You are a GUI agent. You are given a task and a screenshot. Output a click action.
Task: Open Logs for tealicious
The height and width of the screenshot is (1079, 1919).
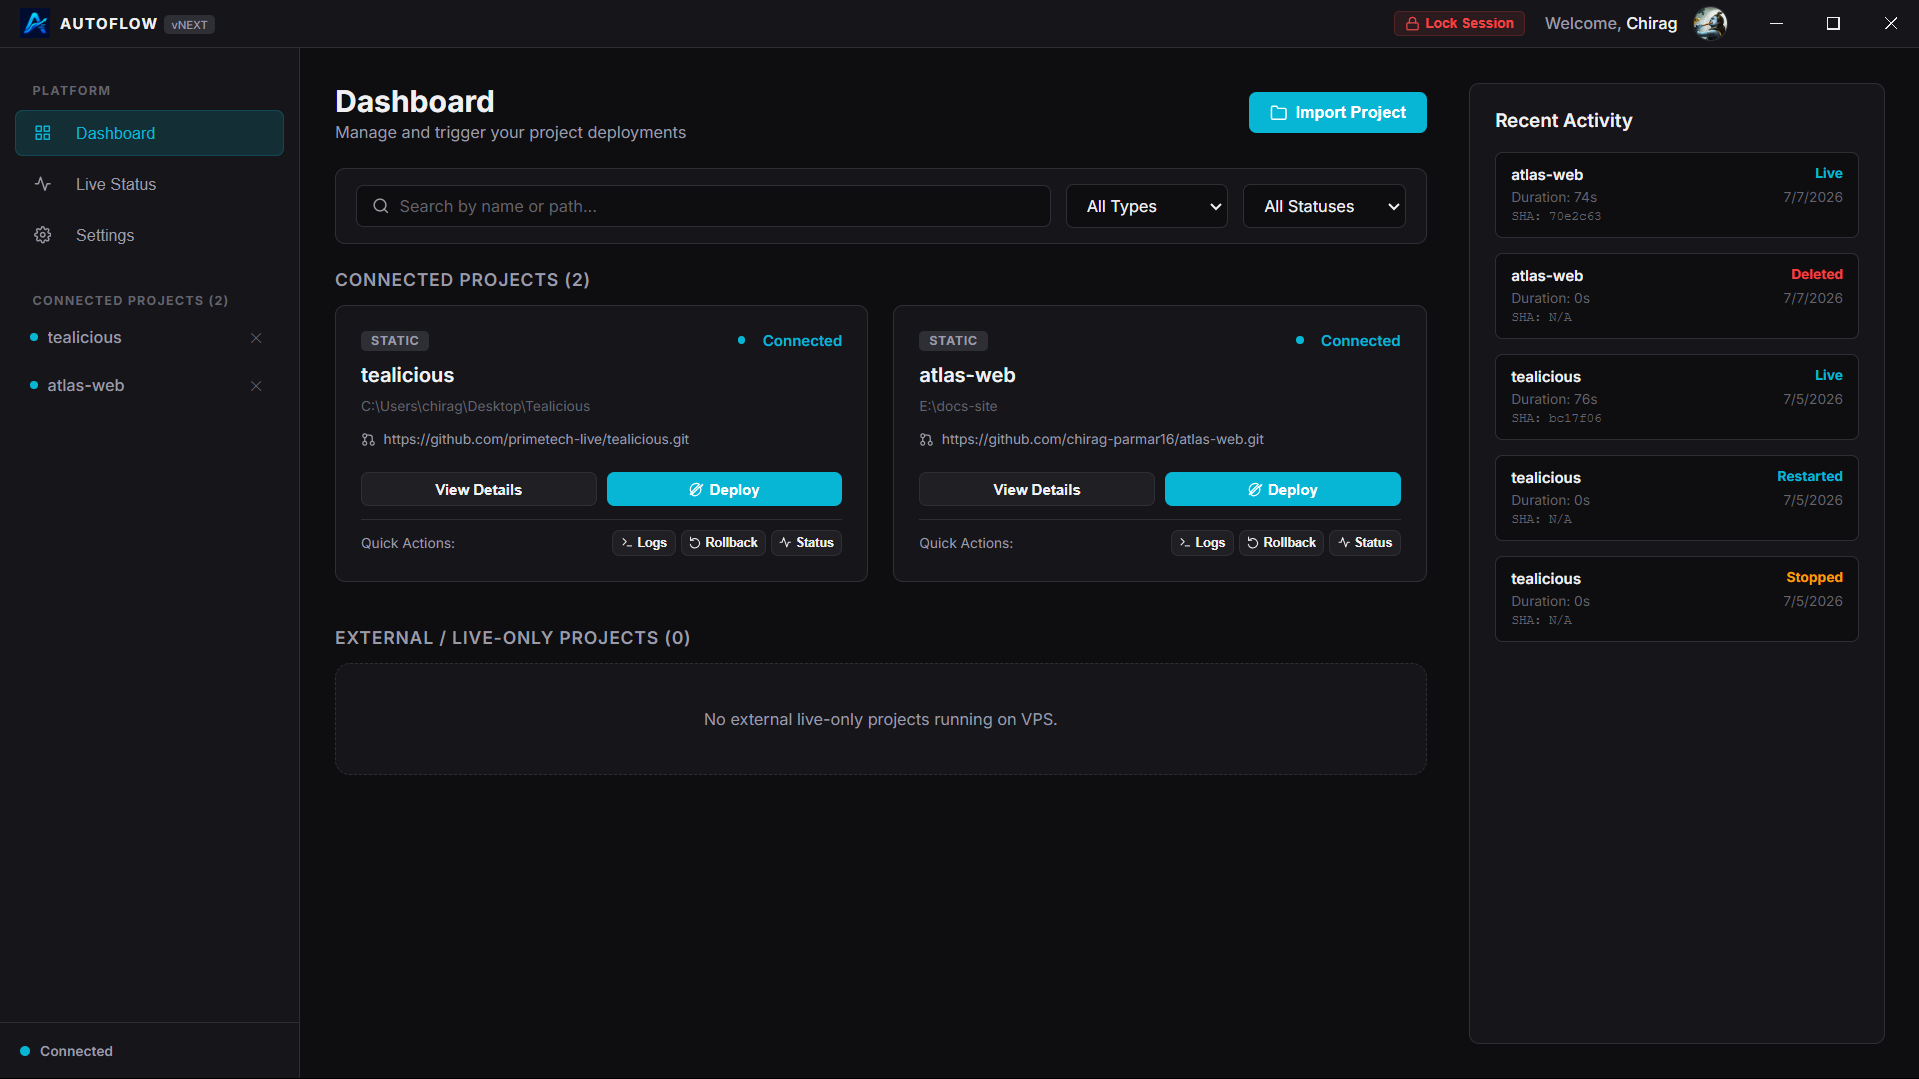click(644, 543)
